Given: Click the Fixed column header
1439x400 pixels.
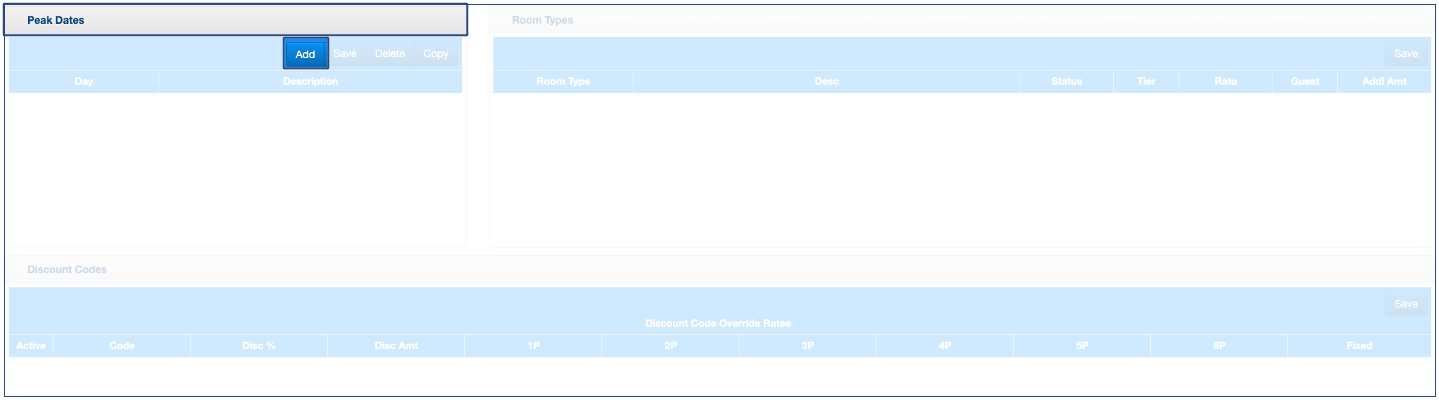Looking at the screenshot, I should [x=1359, y=346].
